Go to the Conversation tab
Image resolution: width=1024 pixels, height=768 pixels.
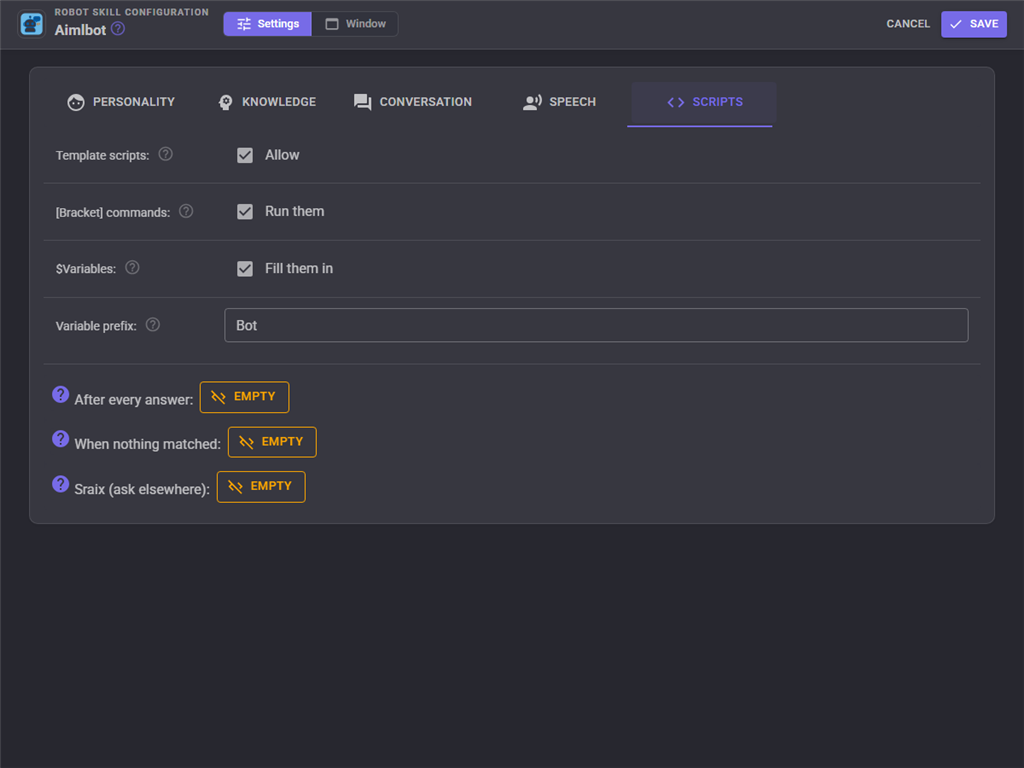413,103
